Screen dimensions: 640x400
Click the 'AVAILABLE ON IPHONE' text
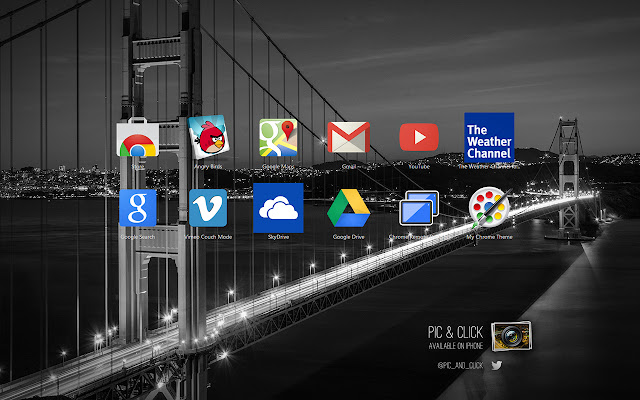point(456,346)
